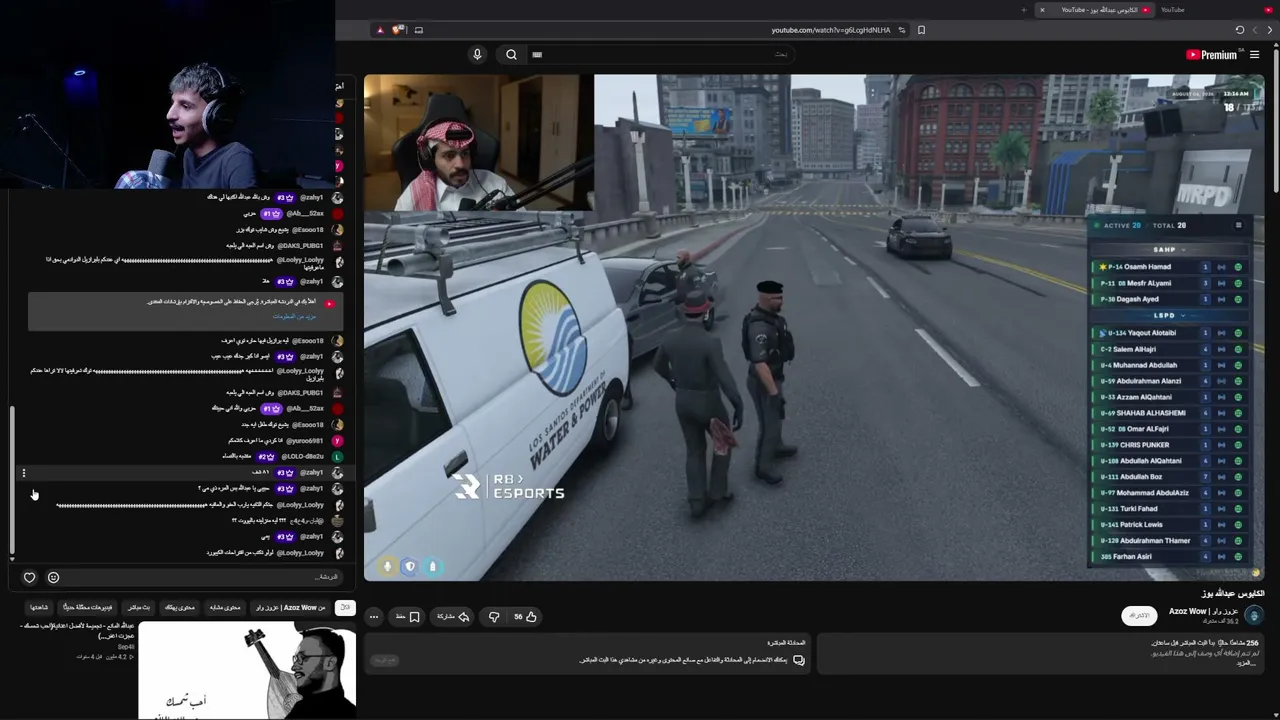Click chat username @yuroo6981
Viewport: 1280px width, 720px height.
click(305, 441)
